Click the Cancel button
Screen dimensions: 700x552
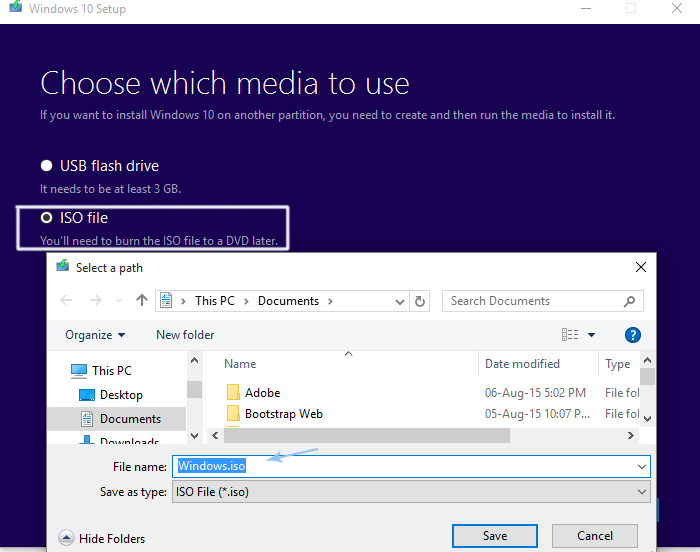[x=595, y=536]
